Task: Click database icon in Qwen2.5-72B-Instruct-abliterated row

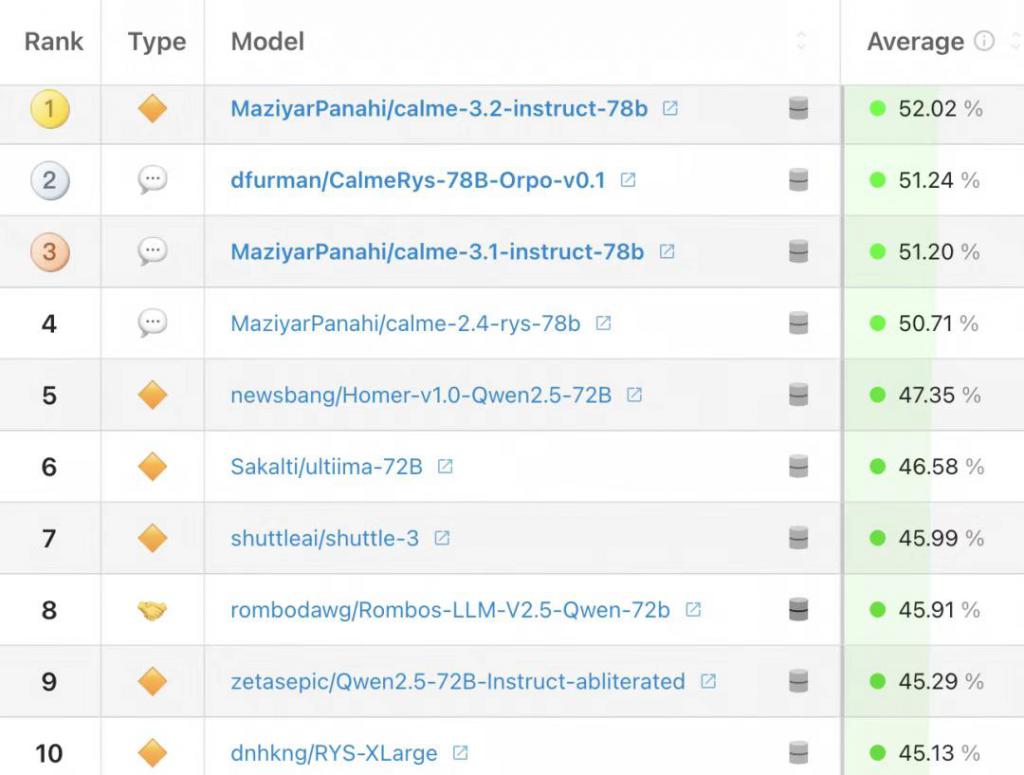Action: 798,682
